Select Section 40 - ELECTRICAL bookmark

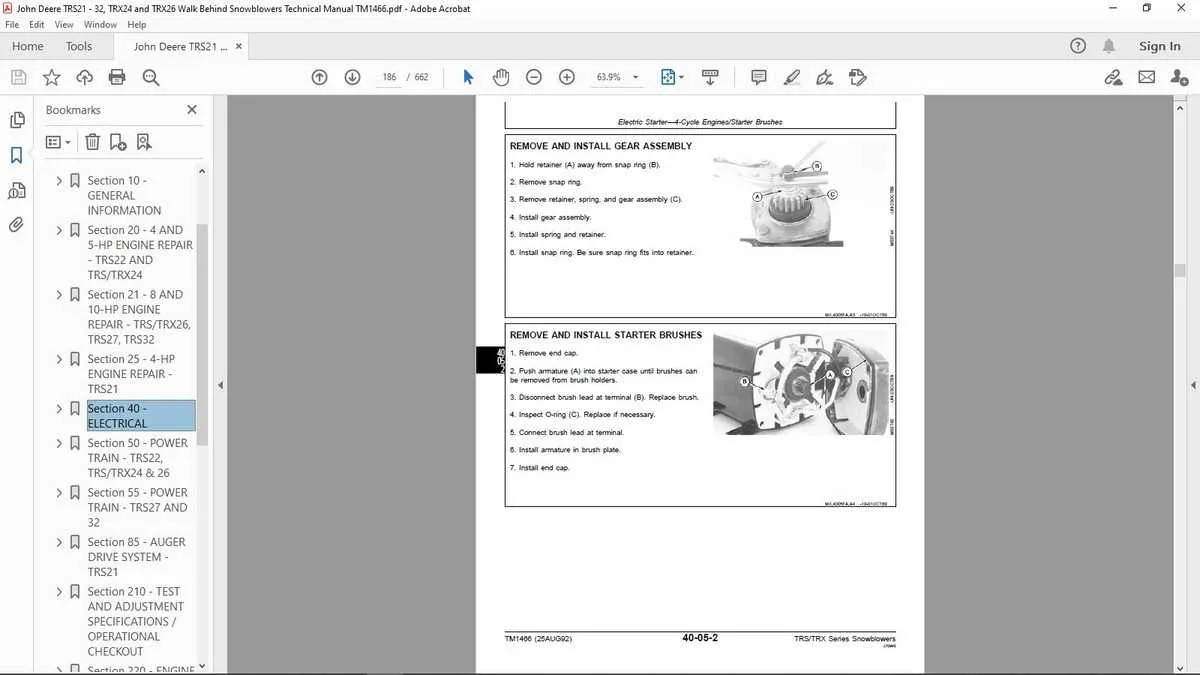coord(140,416)
